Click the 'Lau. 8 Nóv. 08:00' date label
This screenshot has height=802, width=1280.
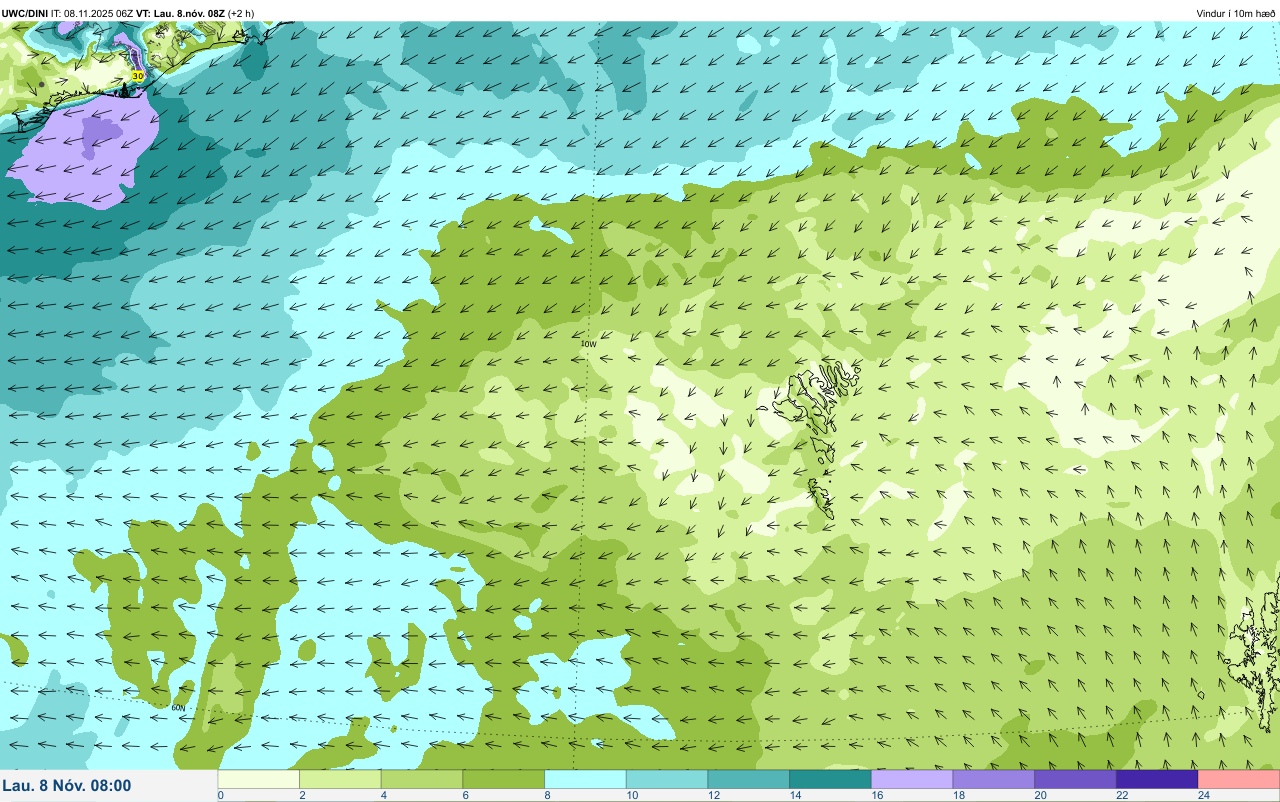click(66, 786)
